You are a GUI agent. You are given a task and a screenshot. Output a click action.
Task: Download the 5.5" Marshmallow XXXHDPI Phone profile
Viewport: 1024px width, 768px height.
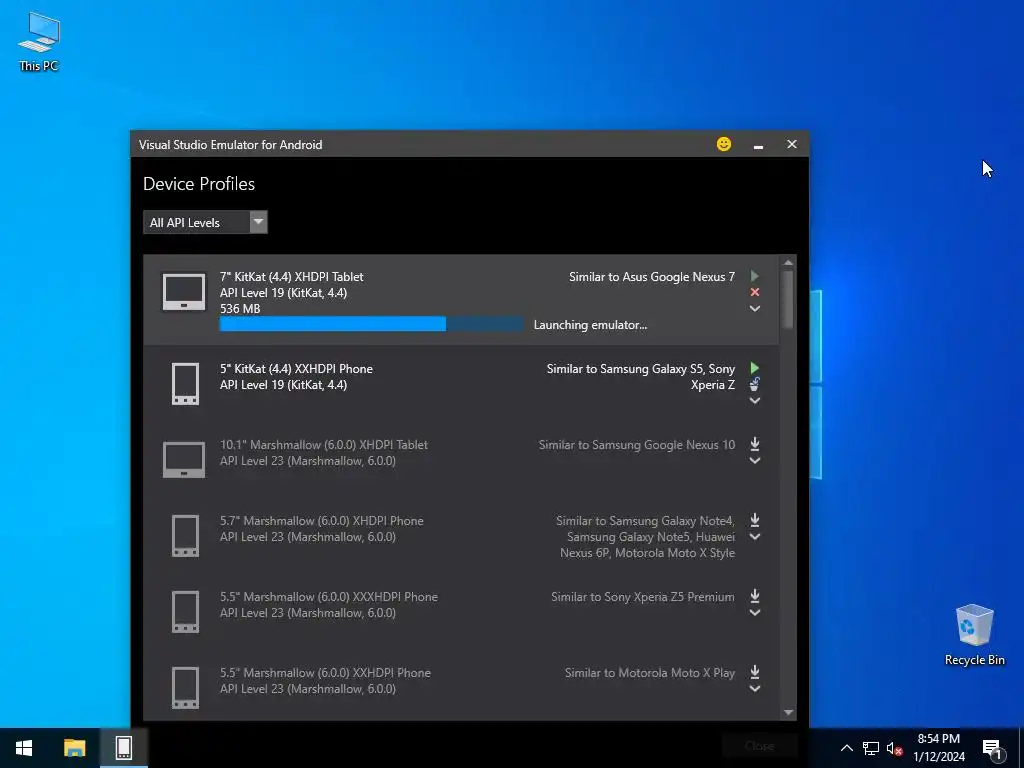[754, 596]
